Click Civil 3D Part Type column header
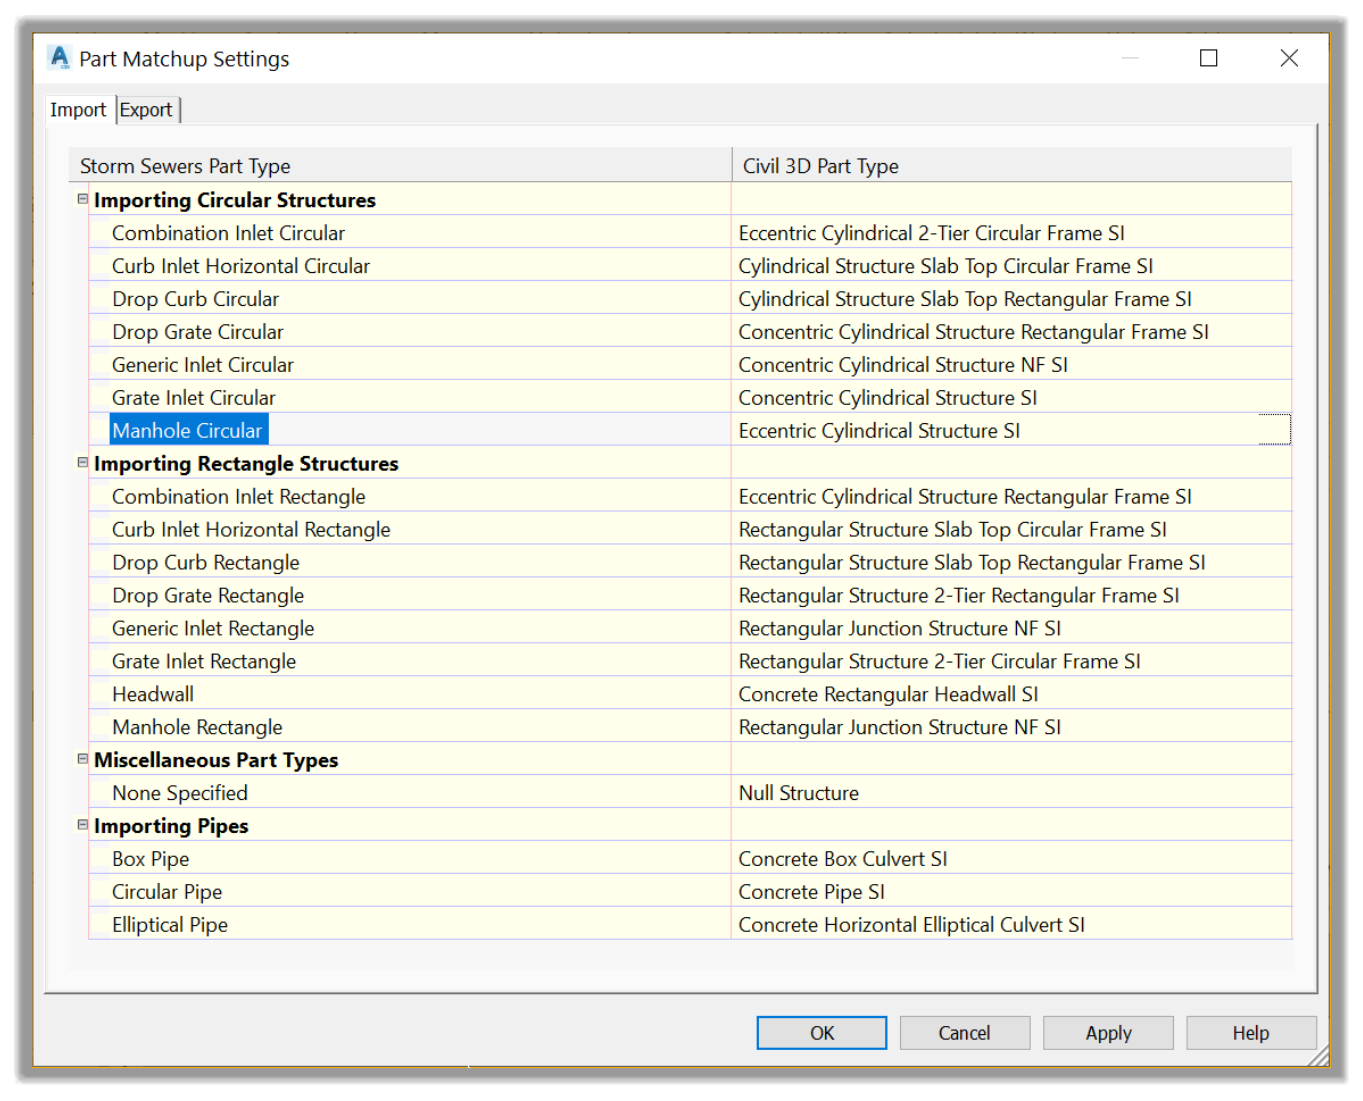The image size is (1363, 1101). 1012,165
